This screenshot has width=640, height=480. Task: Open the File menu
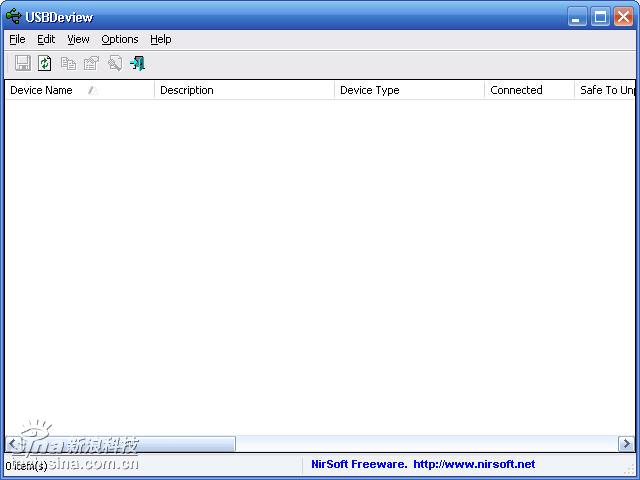(17, 39)
